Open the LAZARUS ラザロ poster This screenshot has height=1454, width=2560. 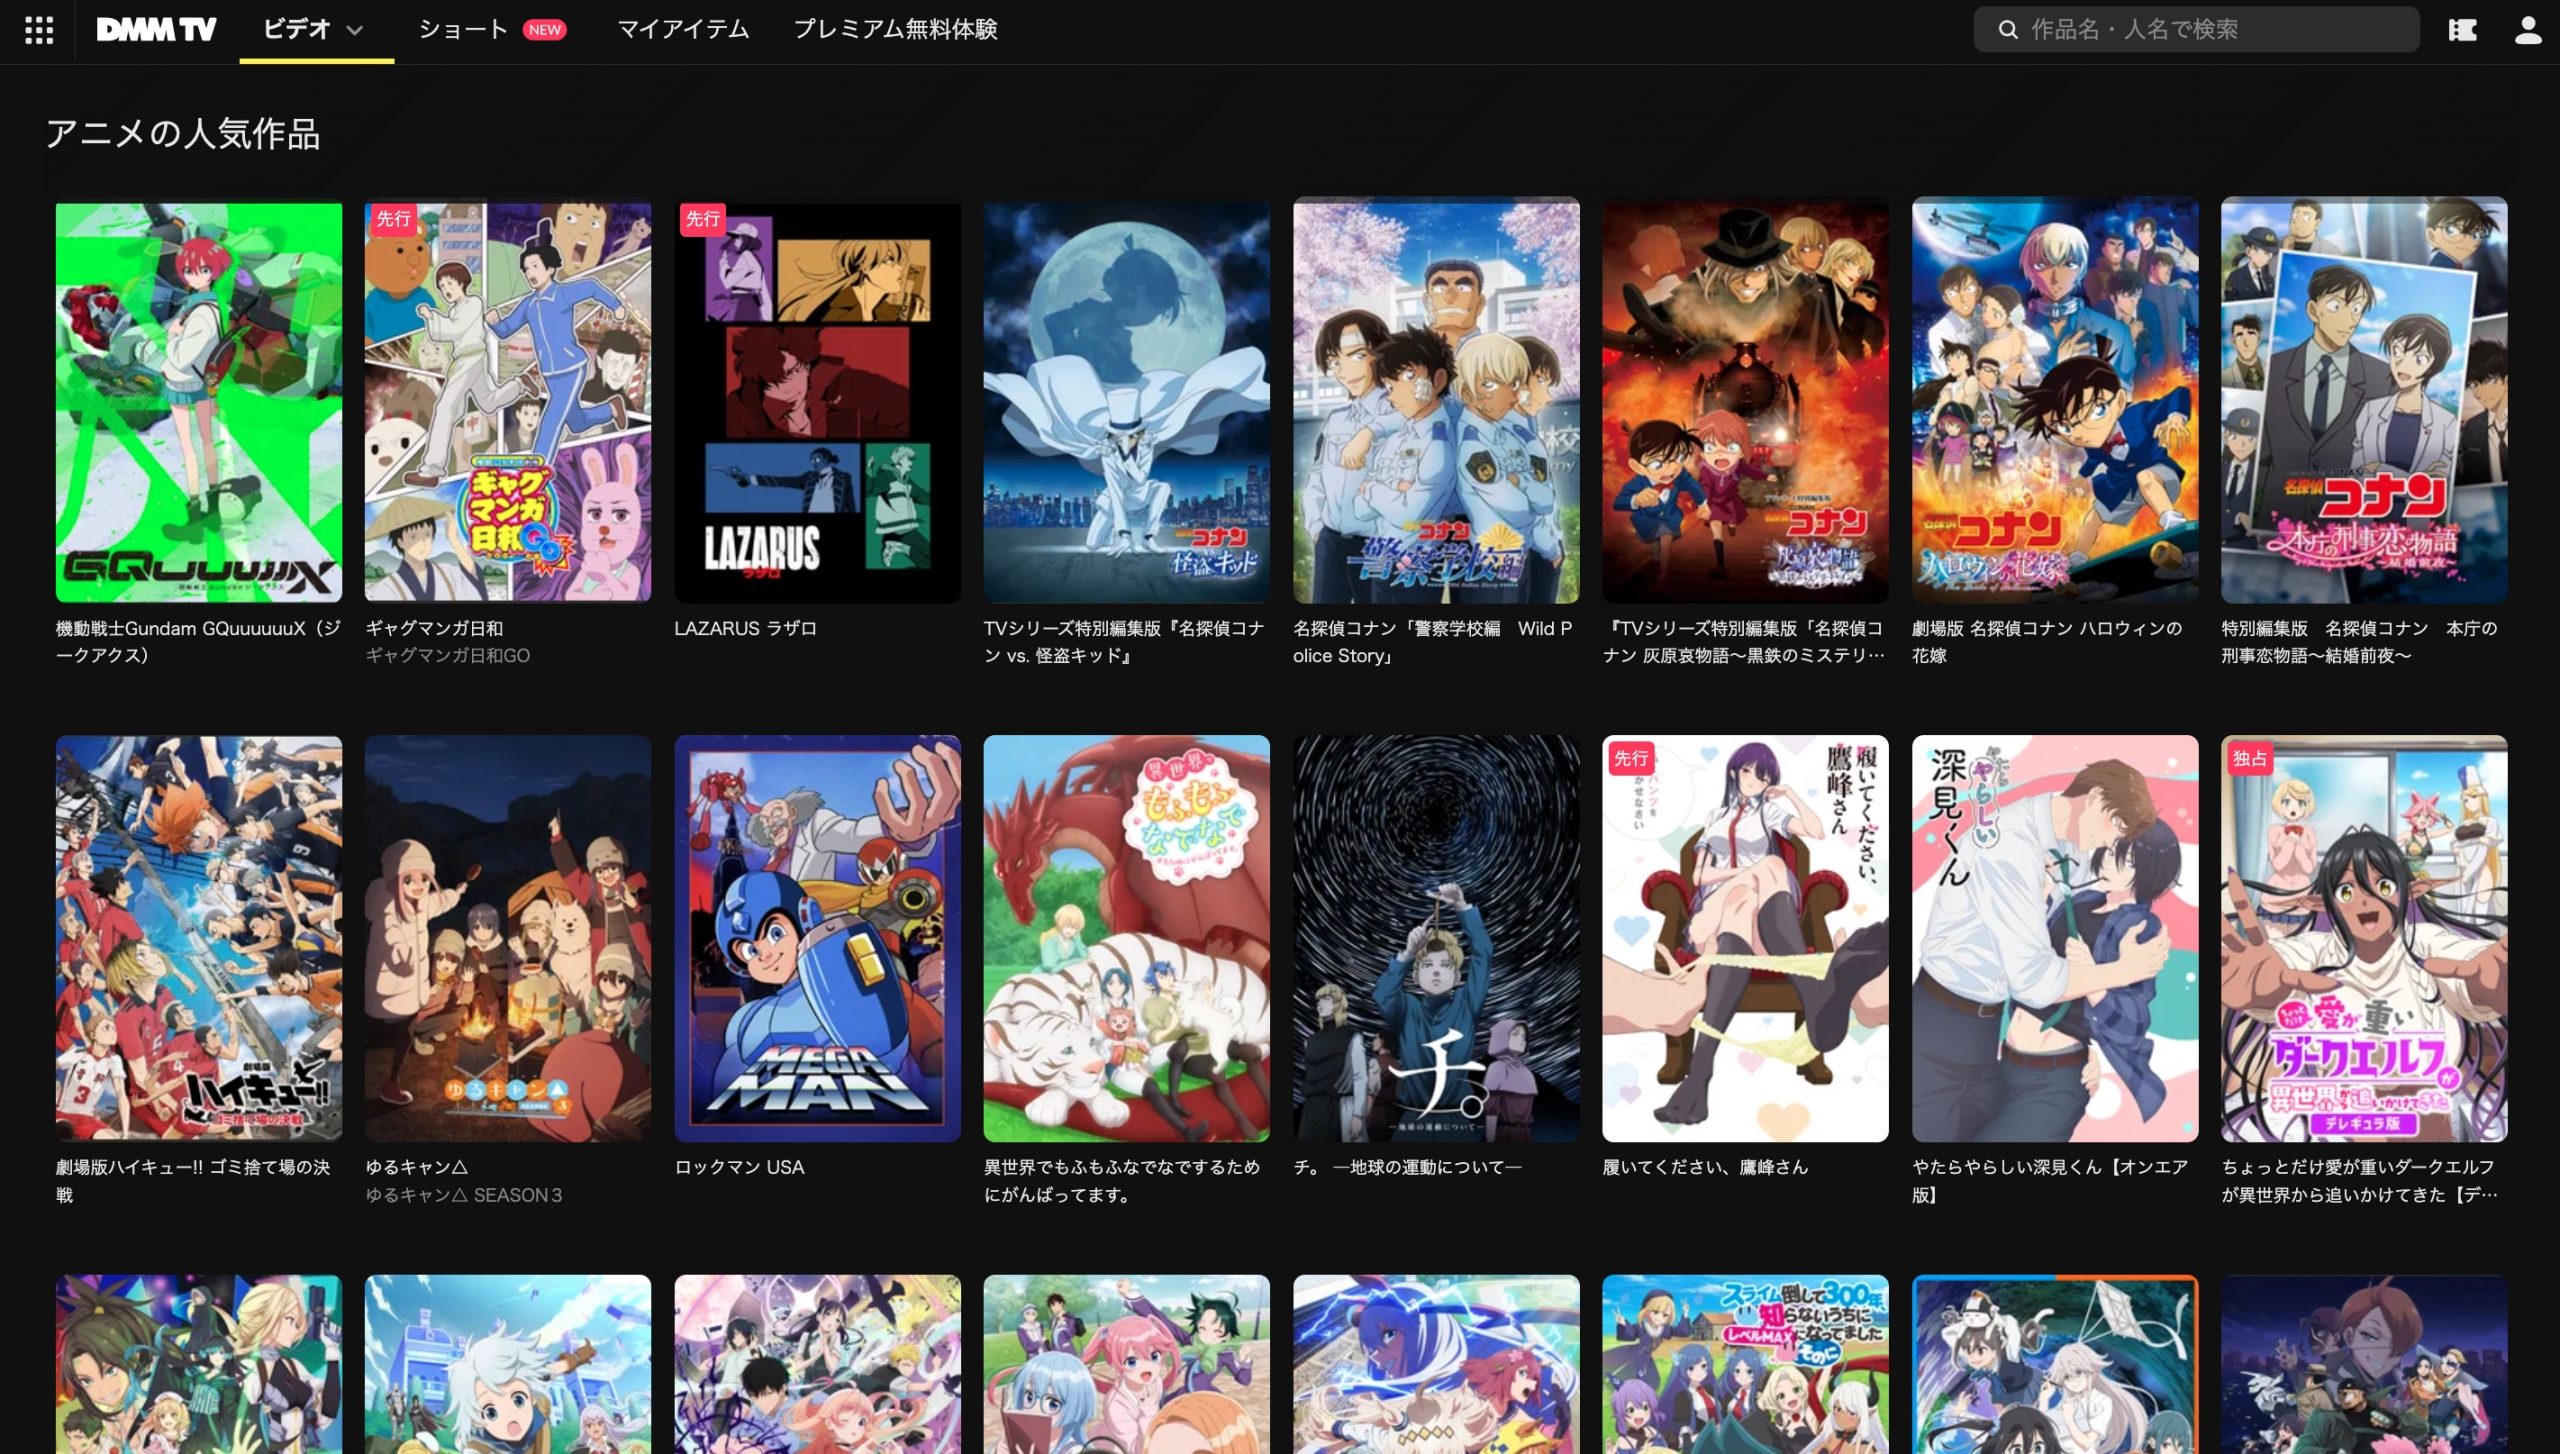point(817,401)
